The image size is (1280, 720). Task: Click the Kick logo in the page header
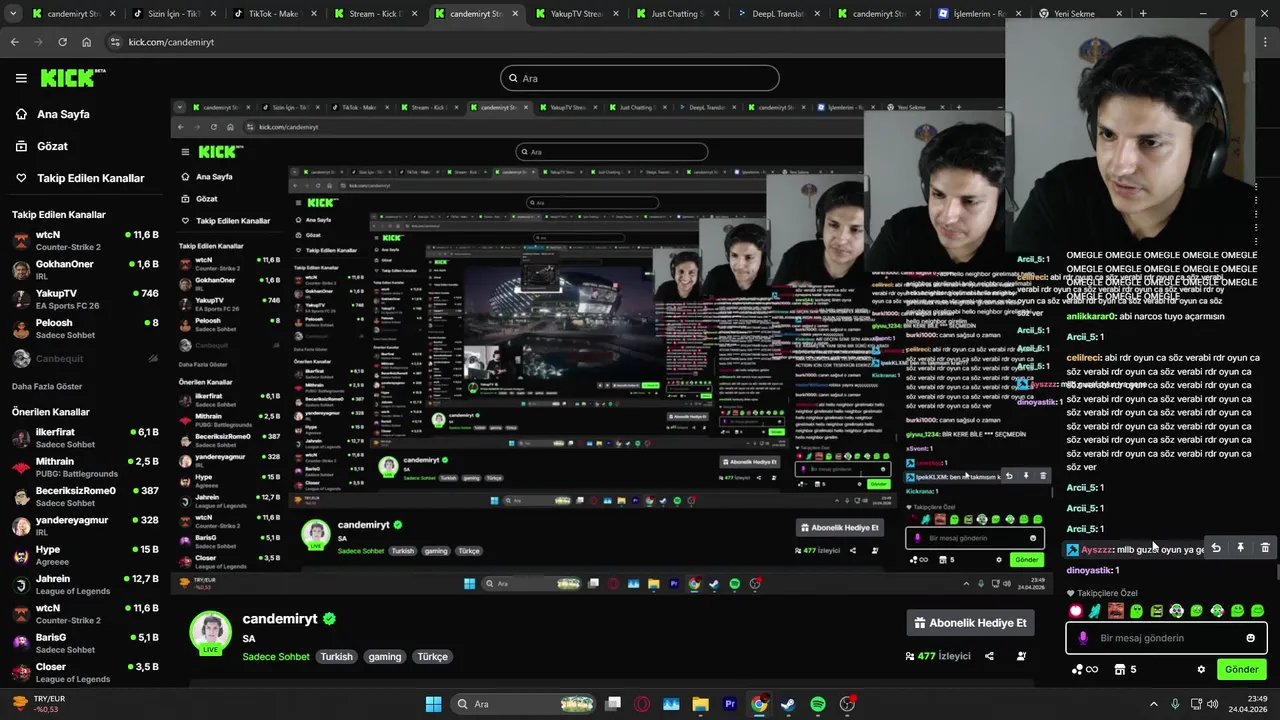click(x=72, y=78)
